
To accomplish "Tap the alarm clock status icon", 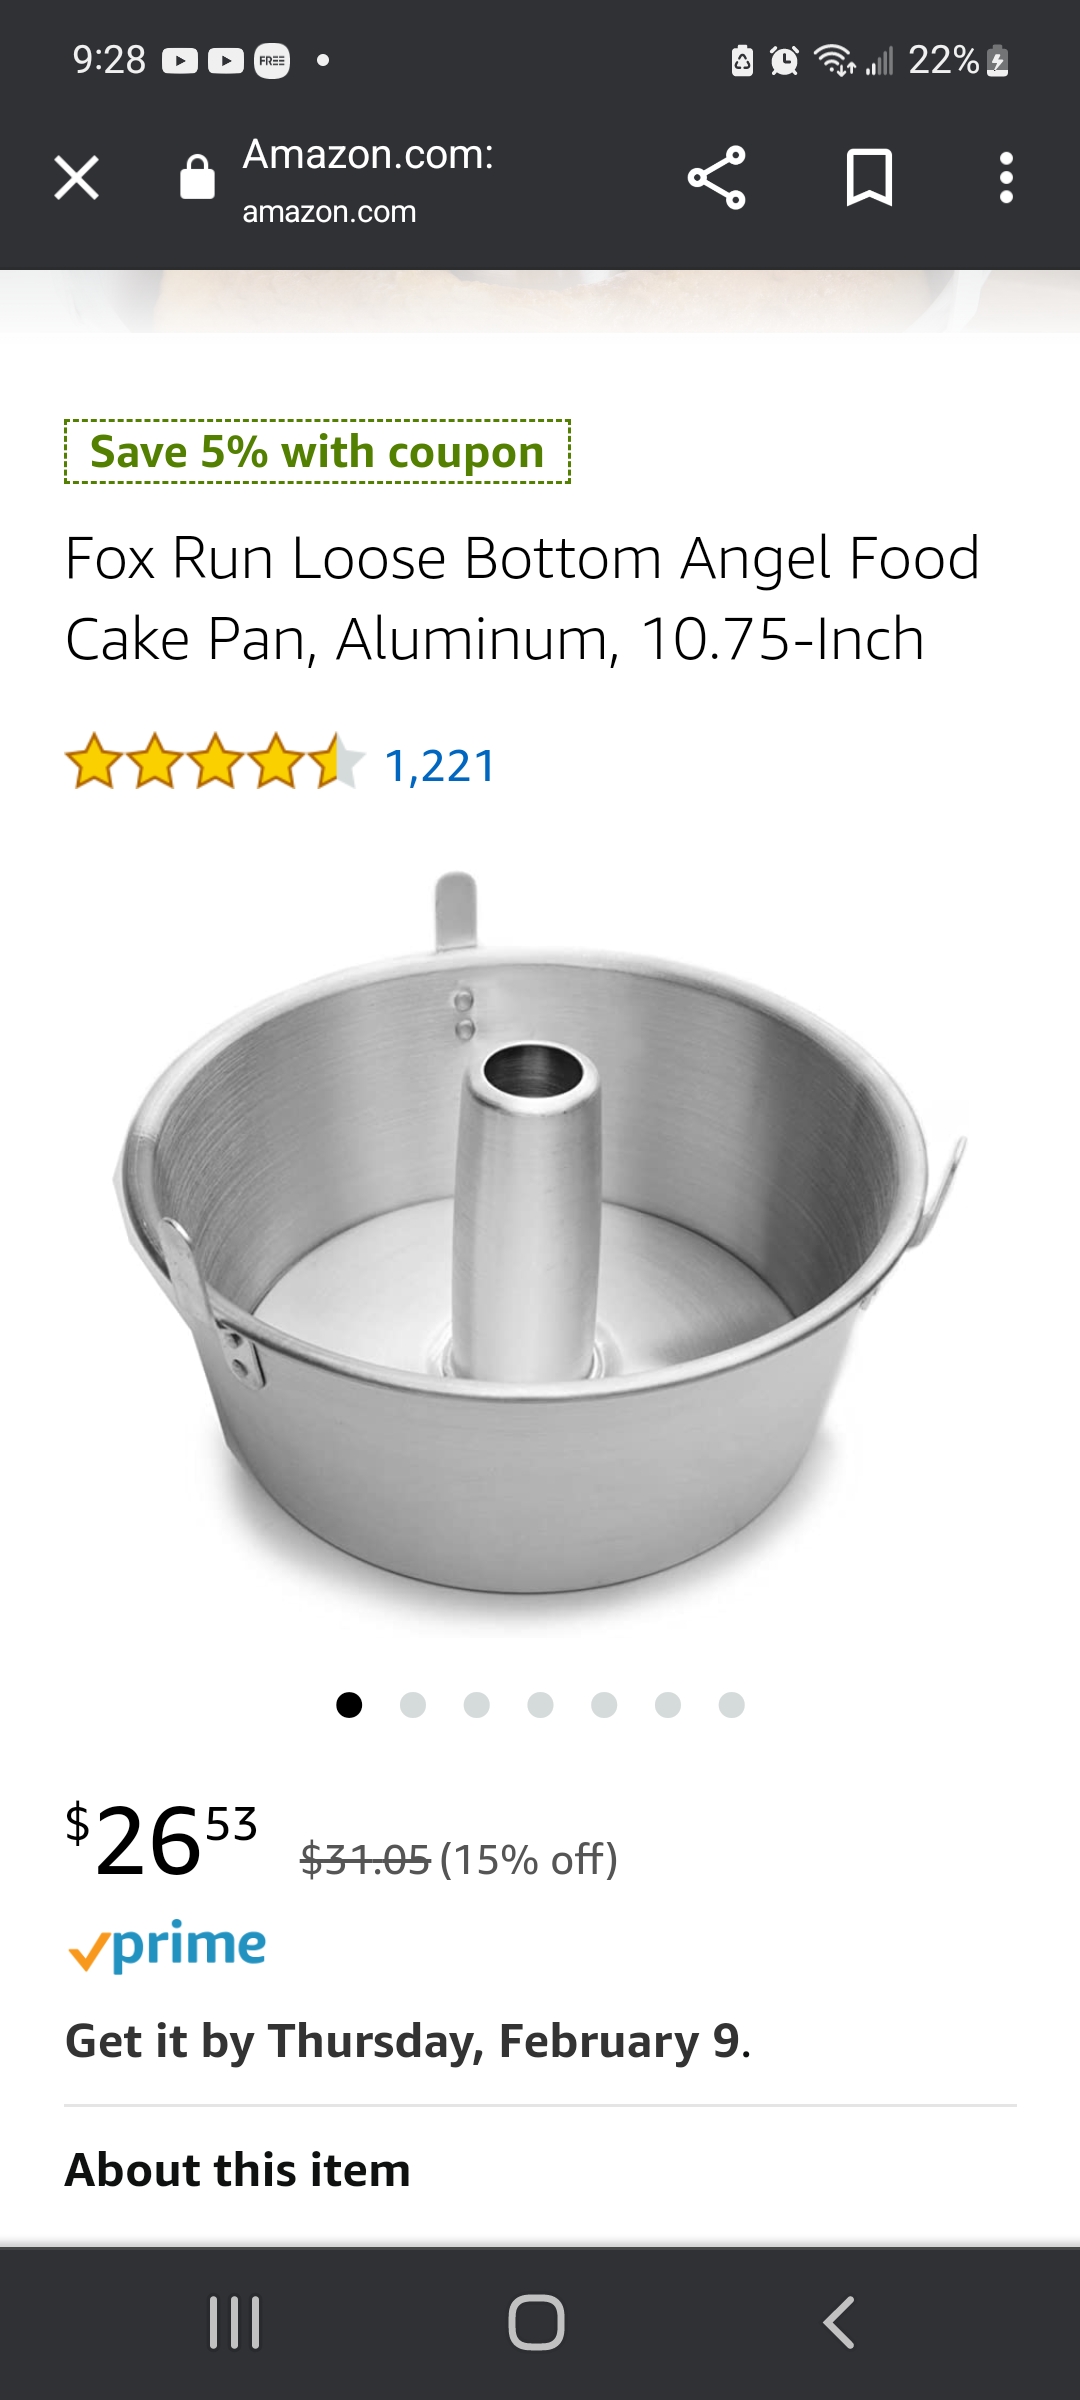I will [785, 61].
